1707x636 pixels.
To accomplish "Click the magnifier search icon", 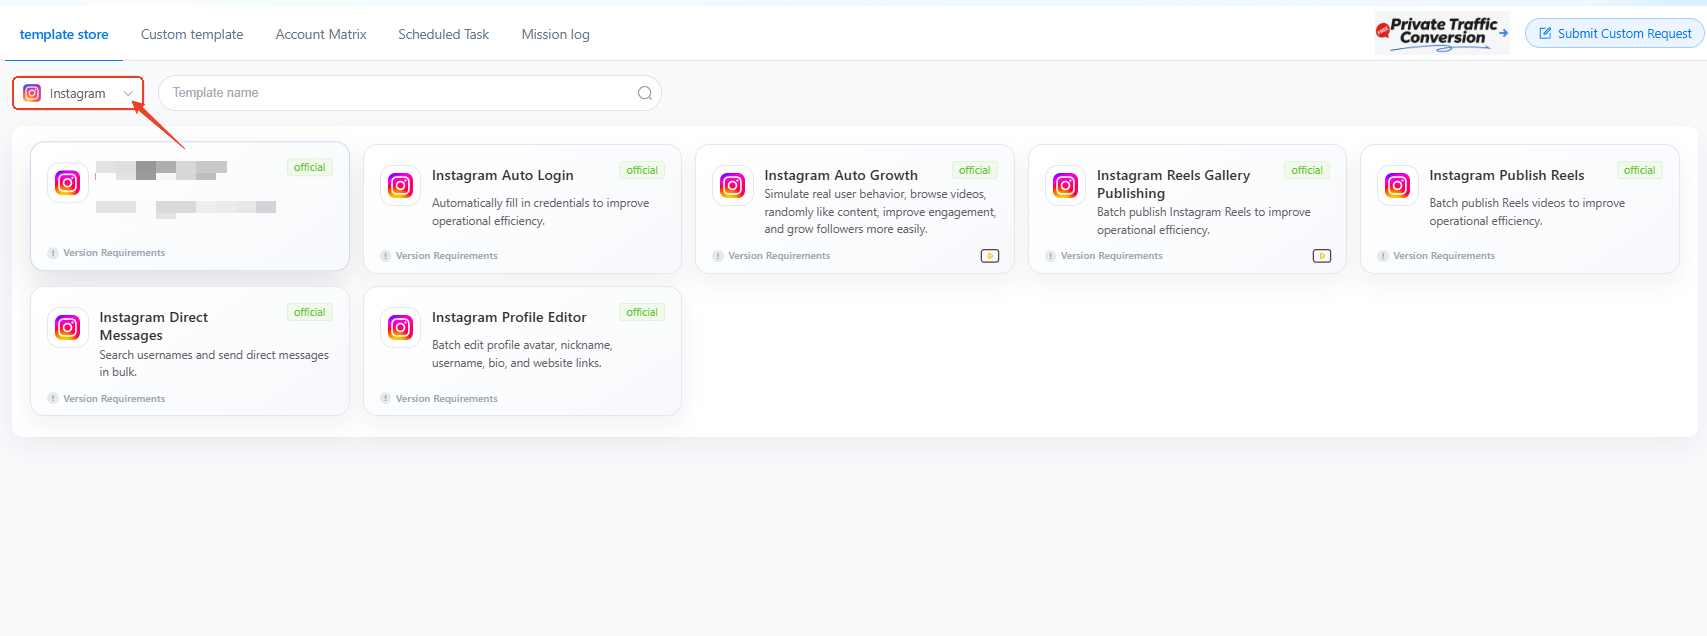I will pyautogui.click(x=645, y=93).
